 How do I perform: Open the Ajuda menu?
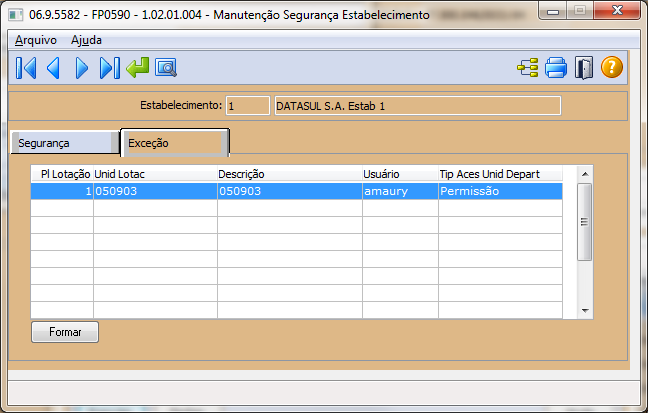(x=86, y=40)
